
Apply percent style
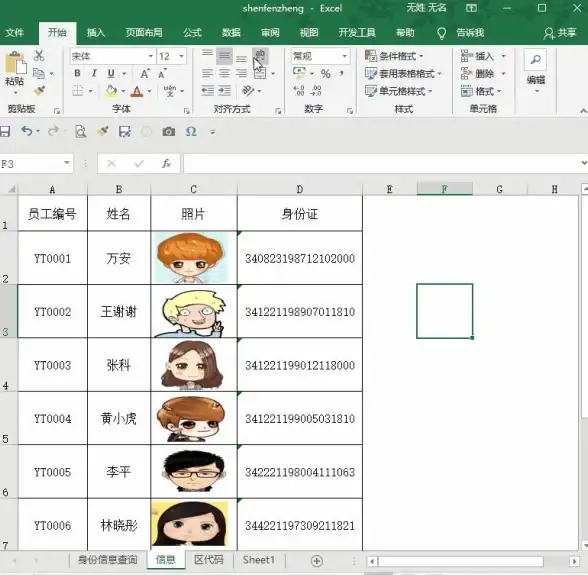pos(326,74)
